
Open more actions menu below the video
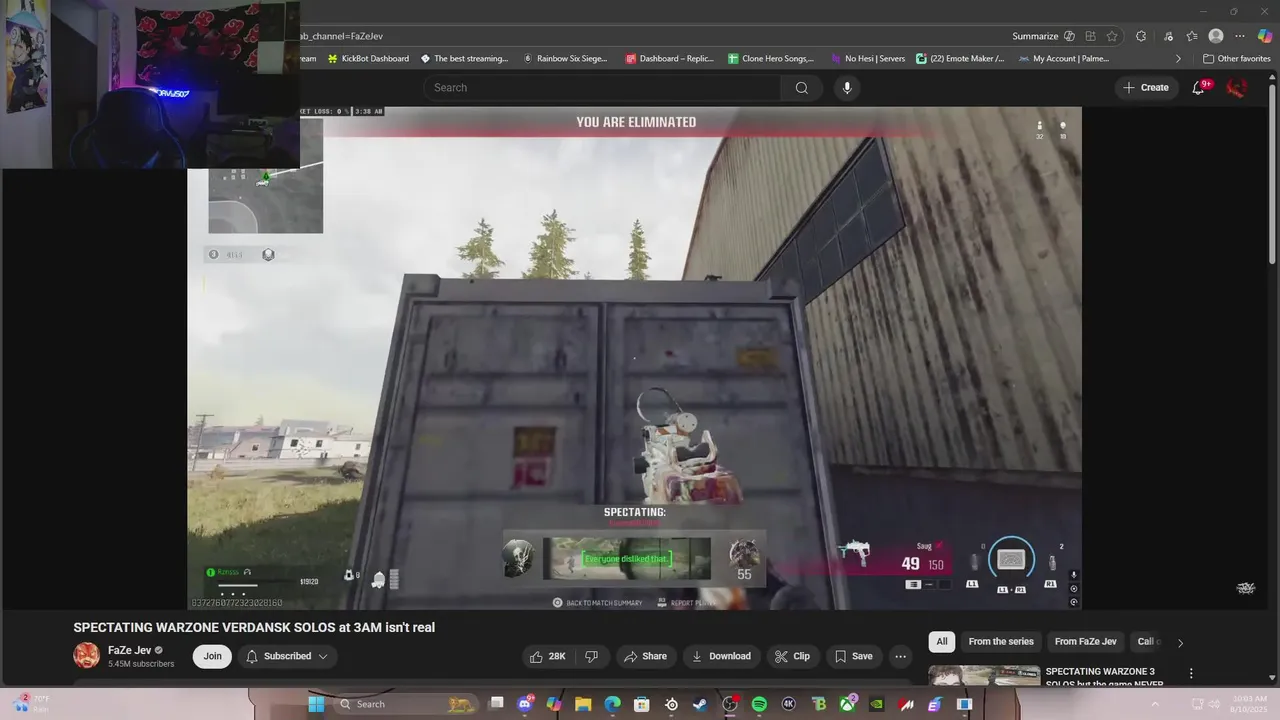pos(900,656)
